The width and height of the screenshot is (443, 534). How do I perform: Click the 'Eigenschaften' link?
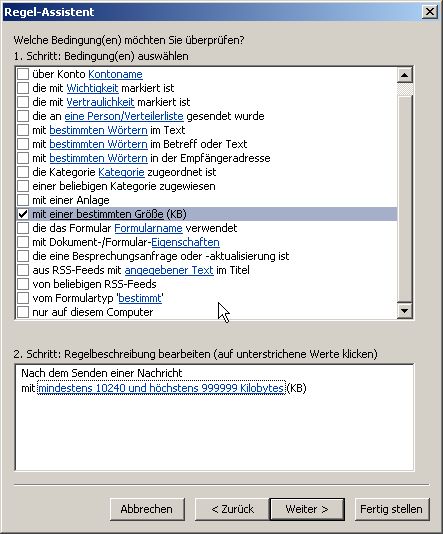point(185,242)
